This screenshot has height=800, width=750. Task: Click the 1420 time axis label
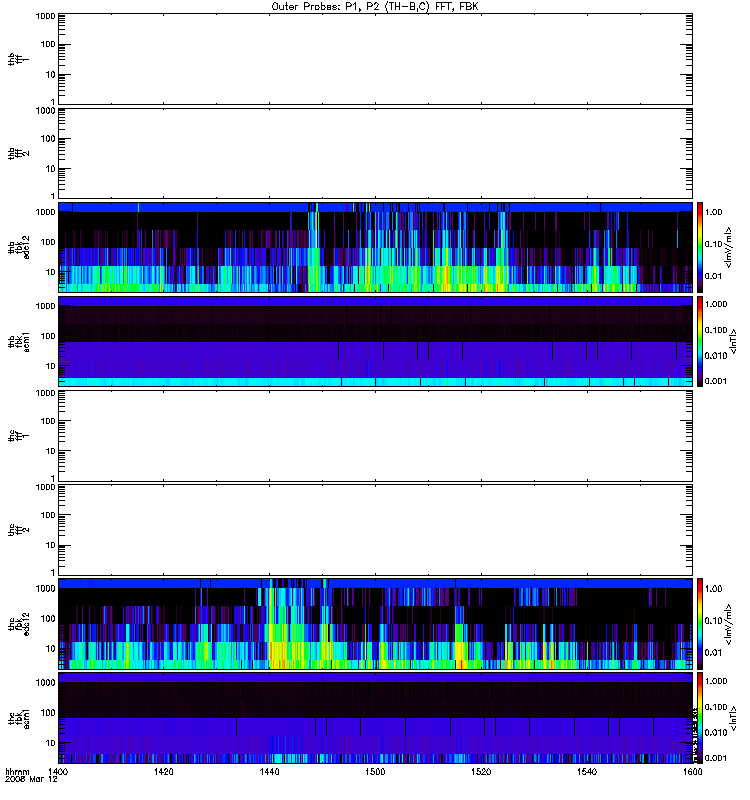tap(163, 771)
